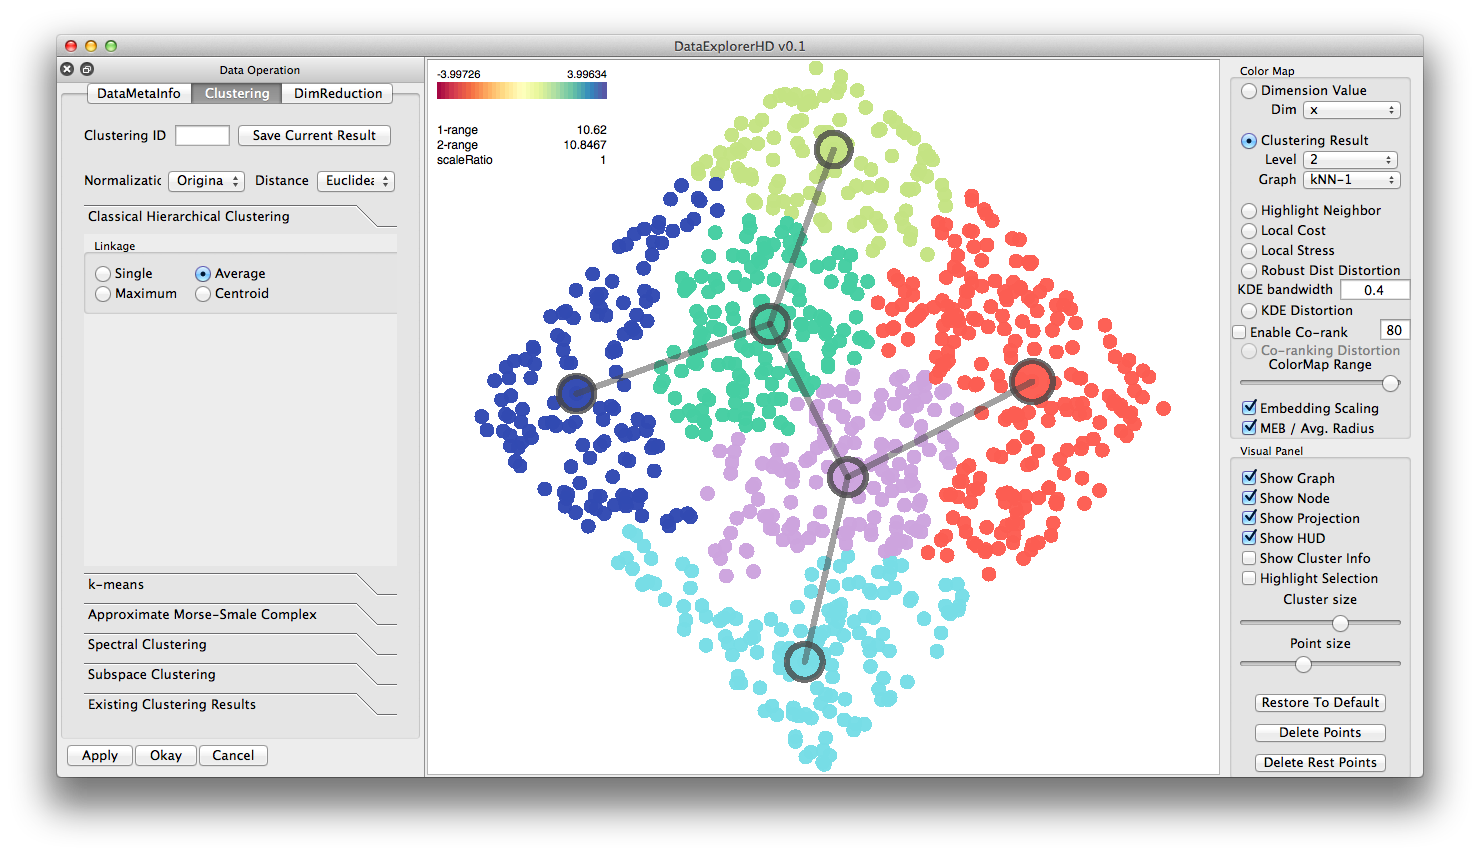
Task: Toggle Show Graph checkbox
Action: tap(1249, 478)
